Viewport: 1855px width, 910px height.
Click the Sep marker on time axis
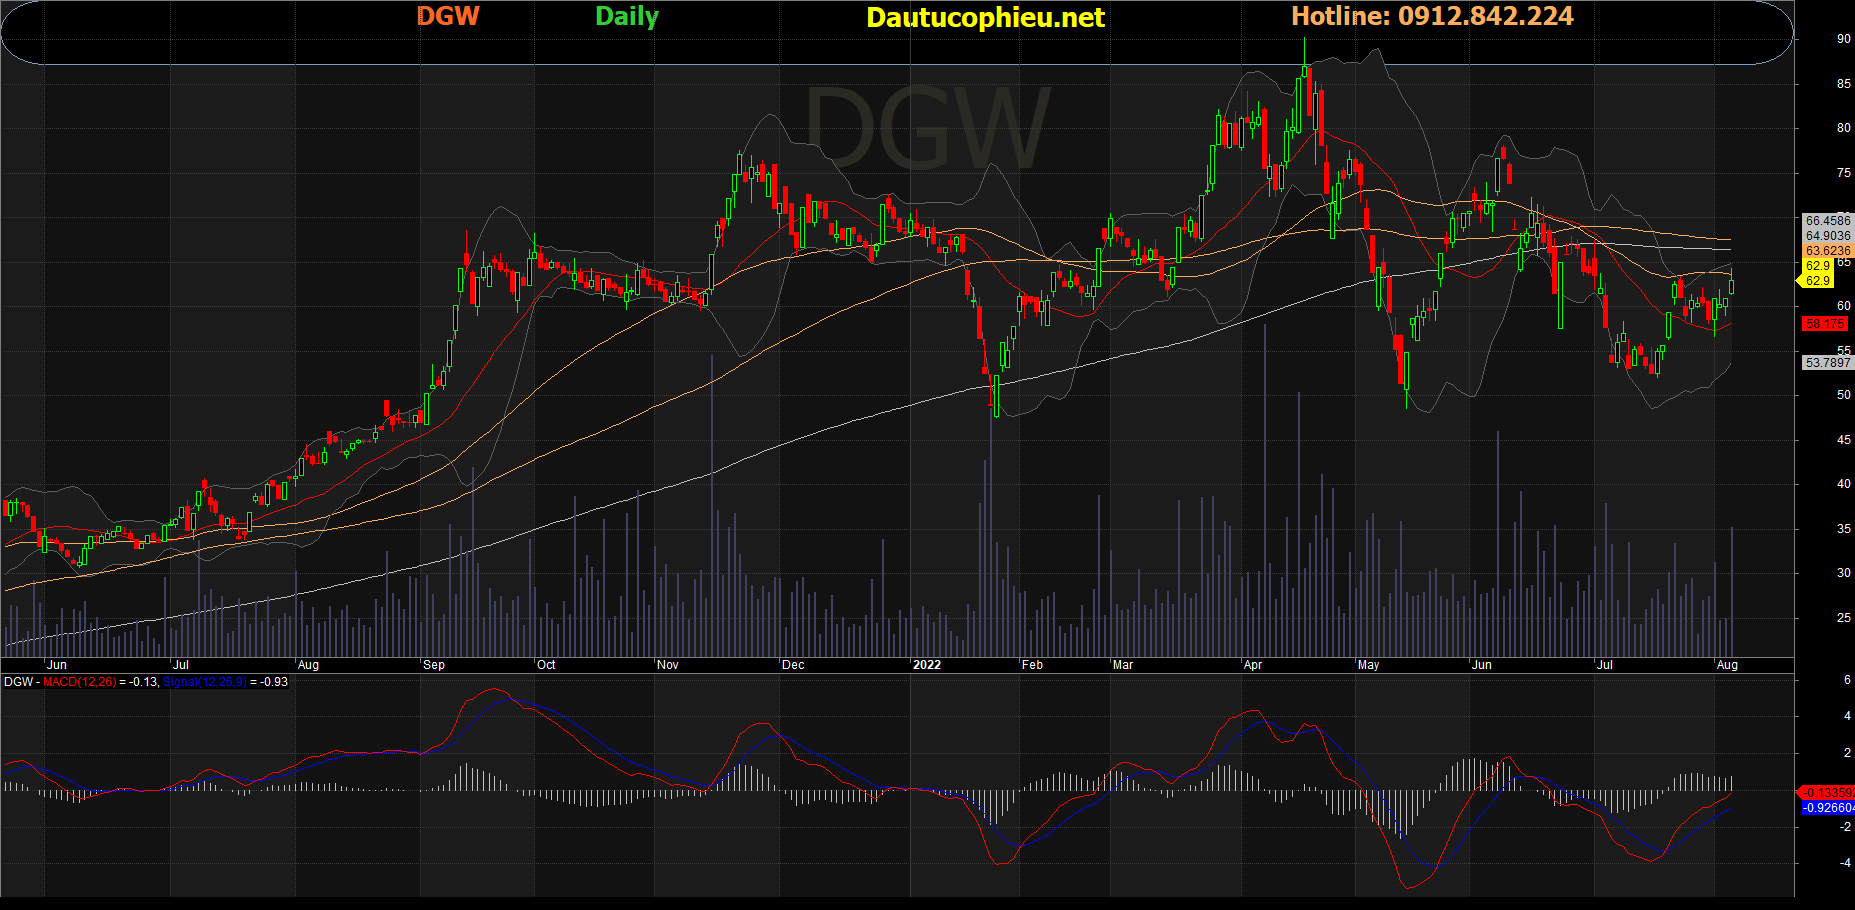tap(434, 665)
